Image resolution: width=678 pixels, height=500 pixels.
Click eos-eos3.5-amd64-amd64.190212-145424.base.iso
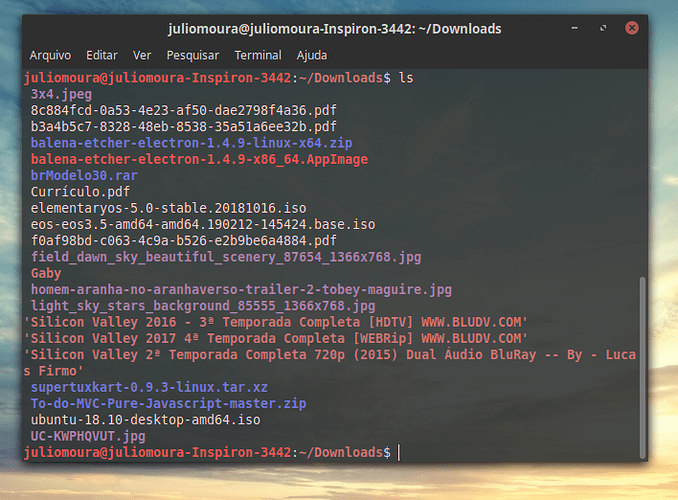coord(203,224)
